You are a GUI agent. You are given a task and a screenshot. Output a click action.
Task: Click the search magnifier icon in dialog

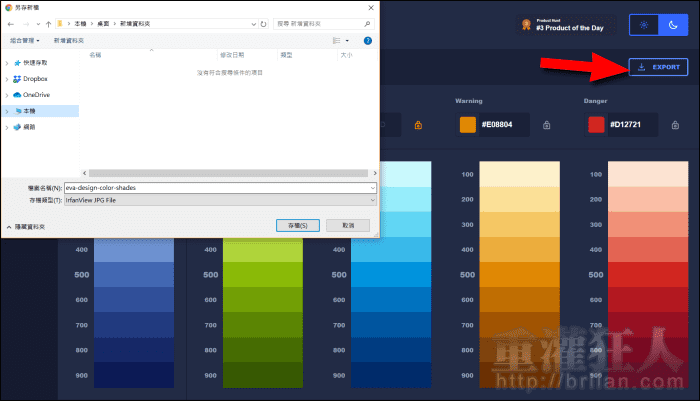pos(366,23)
